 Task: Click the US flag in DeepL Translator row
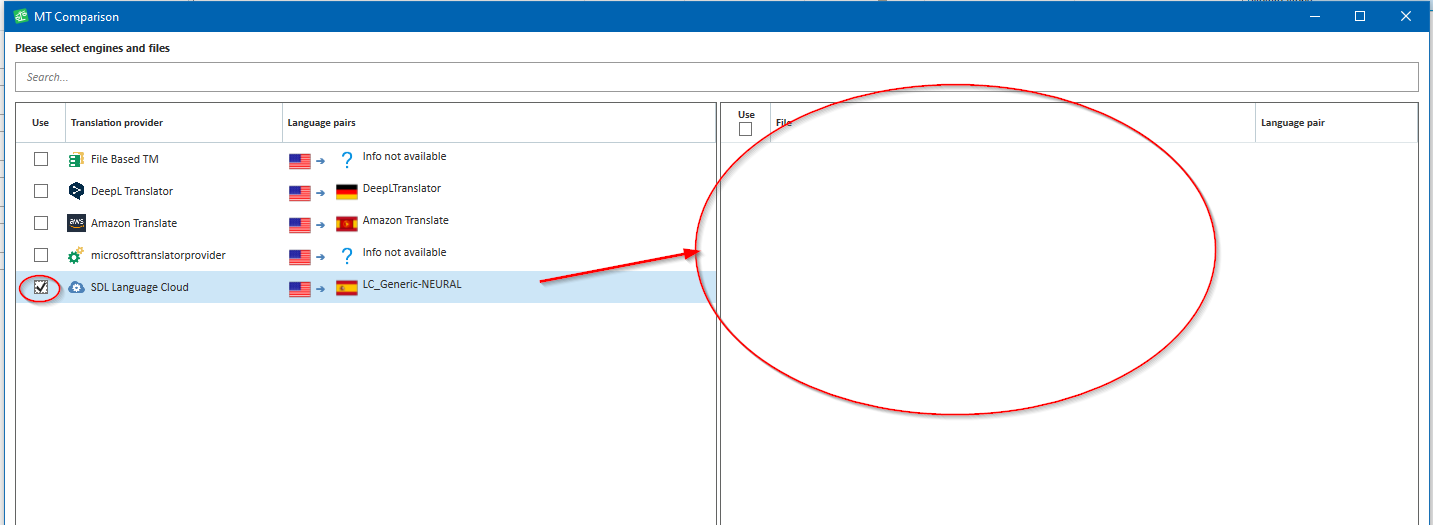pyautogui.click(x=300, y=193)
